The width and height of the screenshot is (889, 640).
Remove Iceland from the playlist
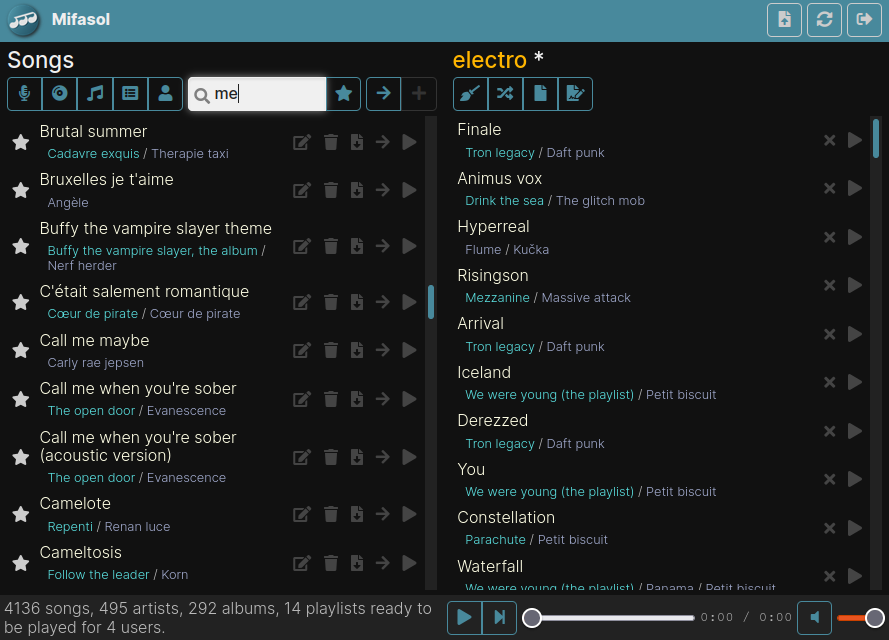tap(829, 383)
